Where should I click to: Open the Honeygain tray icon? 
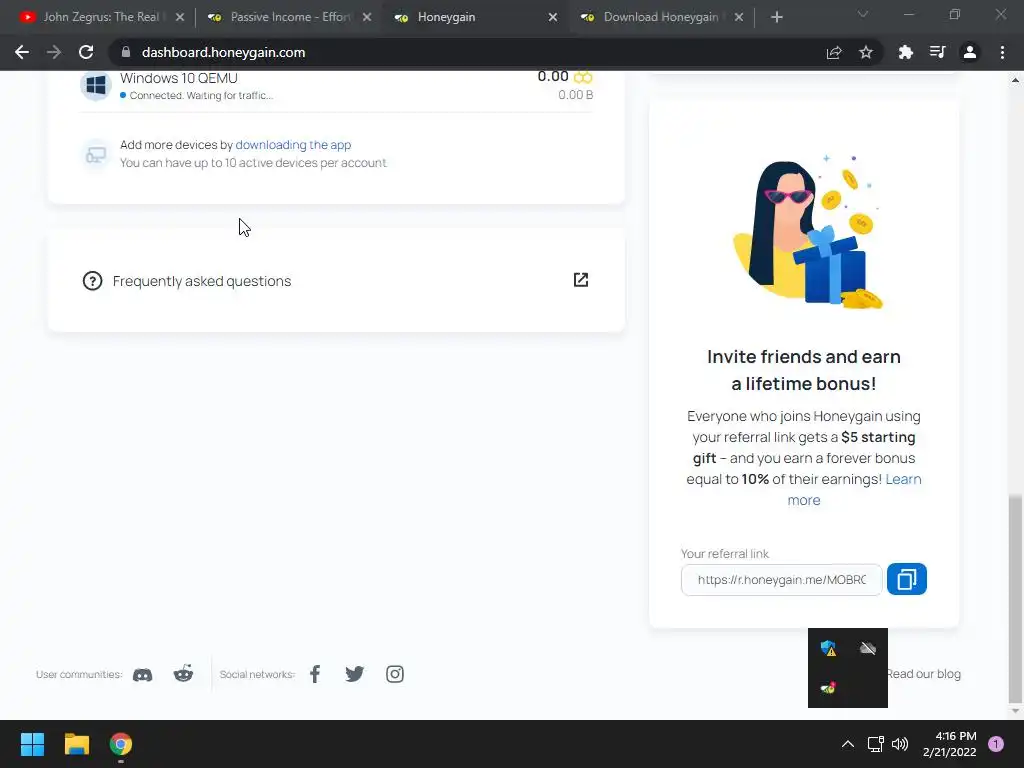[828, 688]
